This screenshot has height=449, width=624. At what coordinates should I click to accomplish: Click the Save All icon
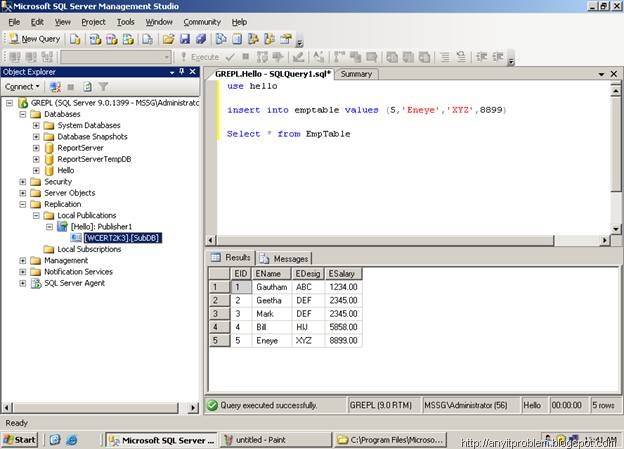point(201,39)
